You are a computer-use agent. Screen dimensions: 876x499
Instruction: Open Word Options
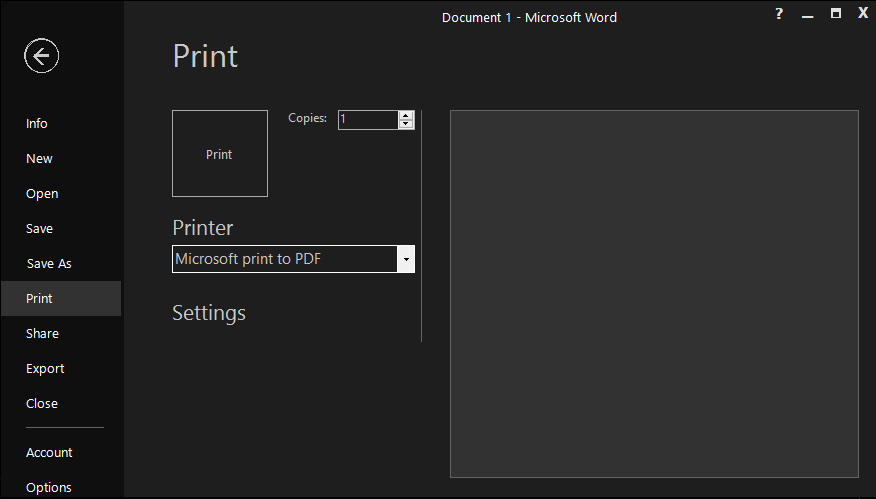pyautogui.click(x=49, y=488)
